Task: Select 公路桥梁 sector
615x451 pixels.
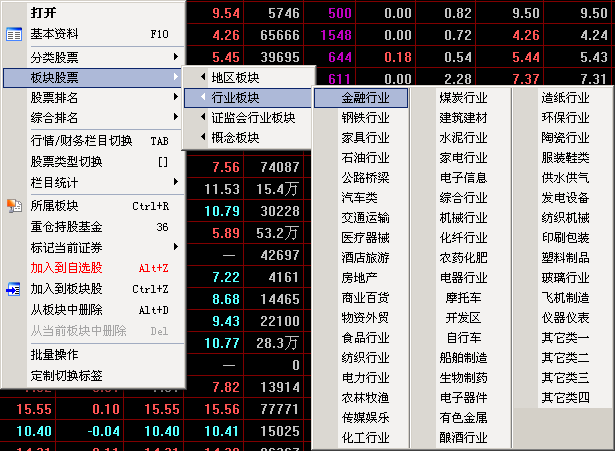Action: (365, 178)
